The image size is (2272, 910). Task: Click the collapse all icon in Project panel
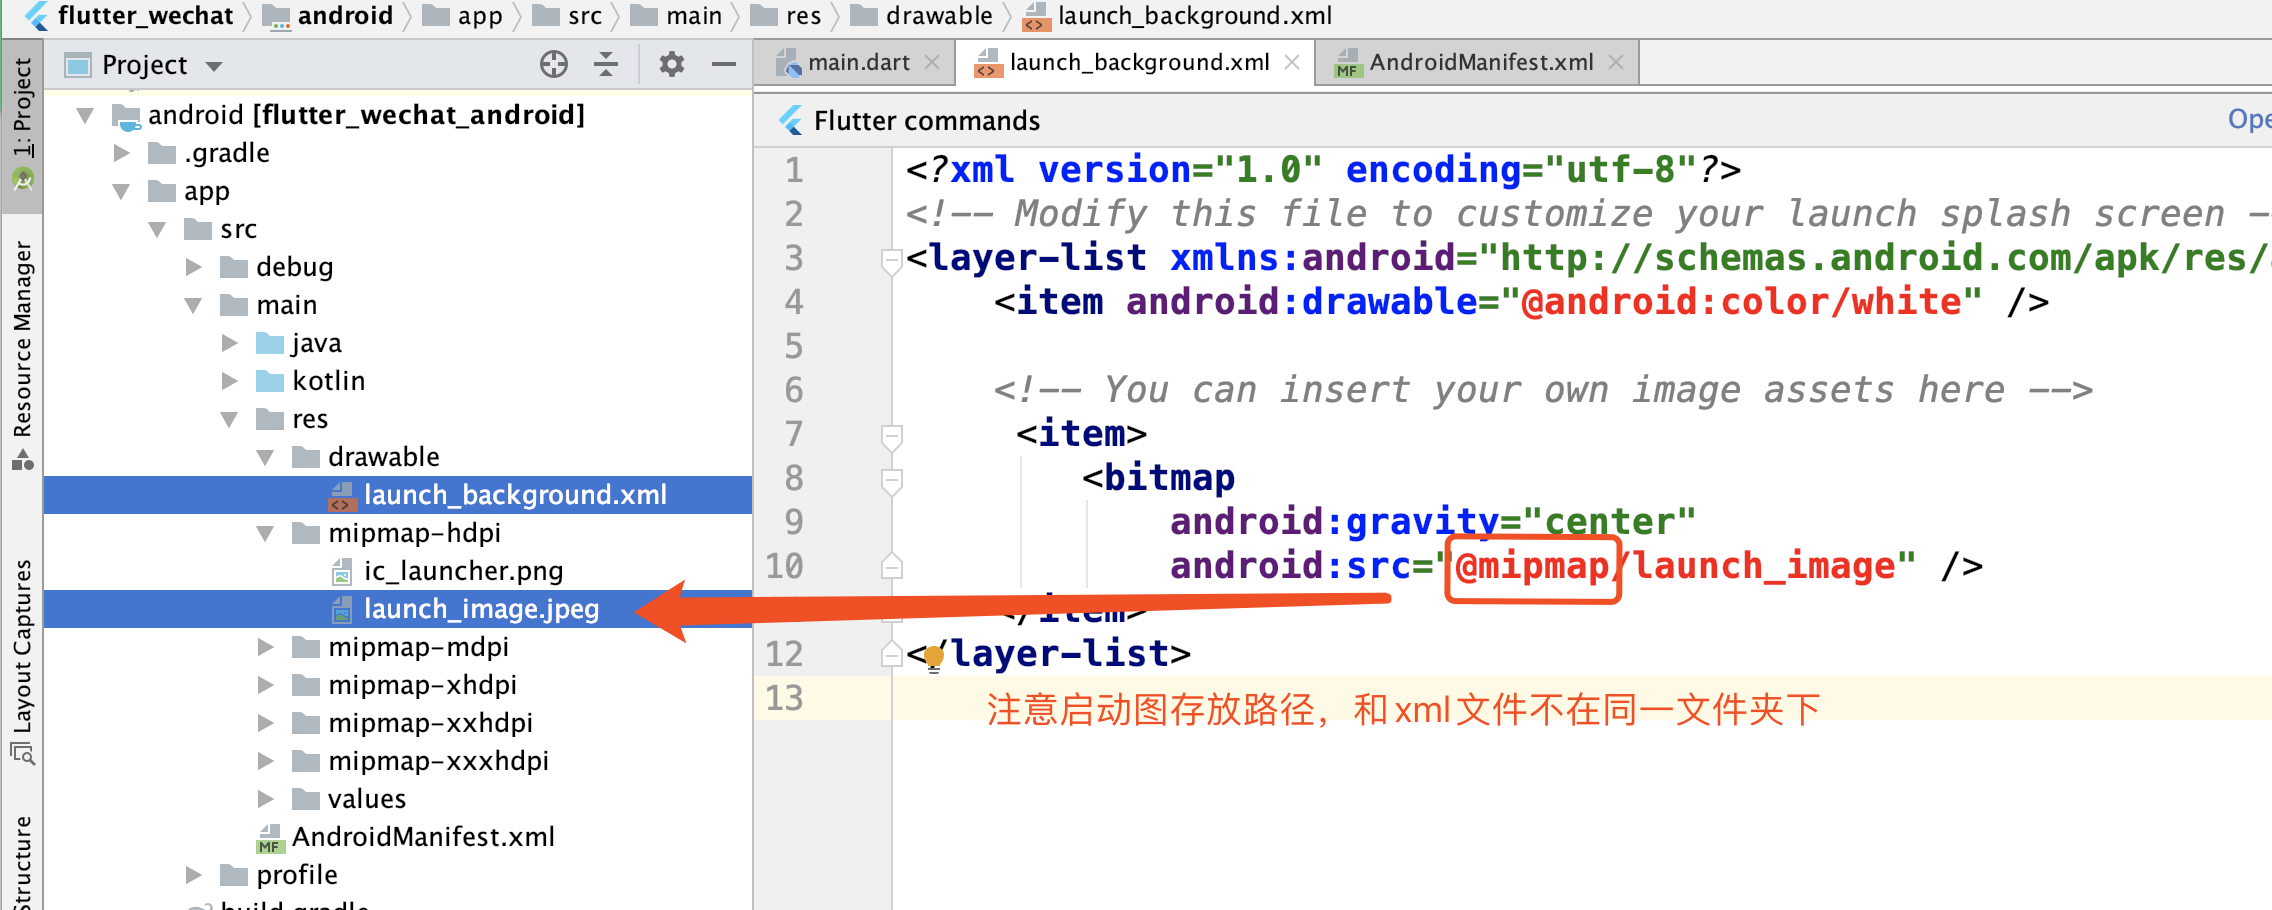(x=606, y=64)
